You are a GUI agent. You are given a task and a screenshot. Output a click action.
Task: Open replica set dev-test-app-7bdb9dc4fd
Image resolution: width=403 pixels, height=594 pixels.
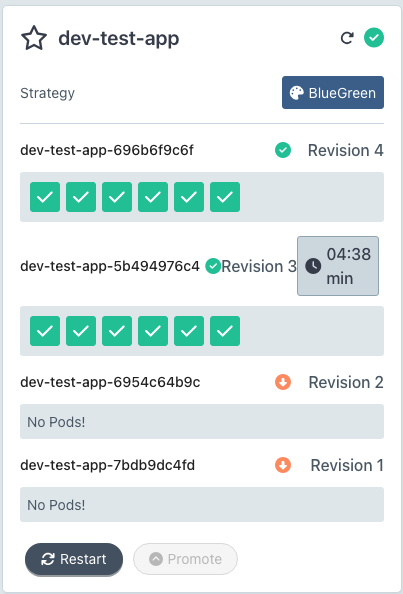point(108,465)
